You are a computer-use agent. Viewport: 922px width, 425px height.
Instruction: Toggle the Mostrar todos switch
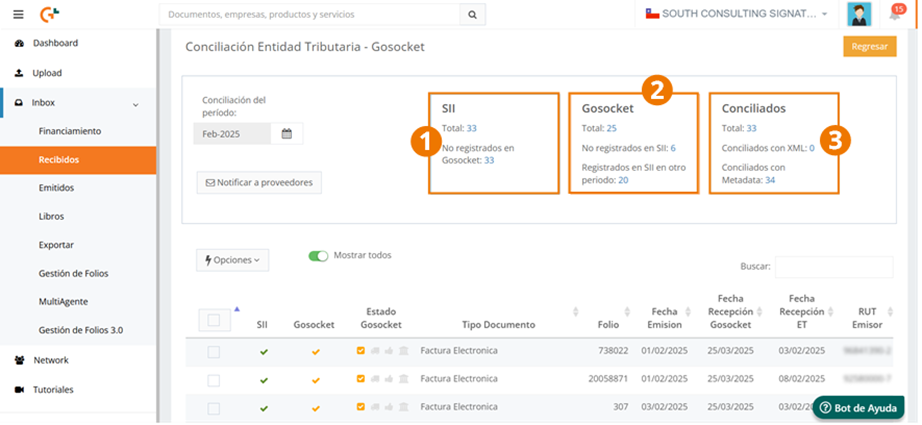tap(318, 256)
